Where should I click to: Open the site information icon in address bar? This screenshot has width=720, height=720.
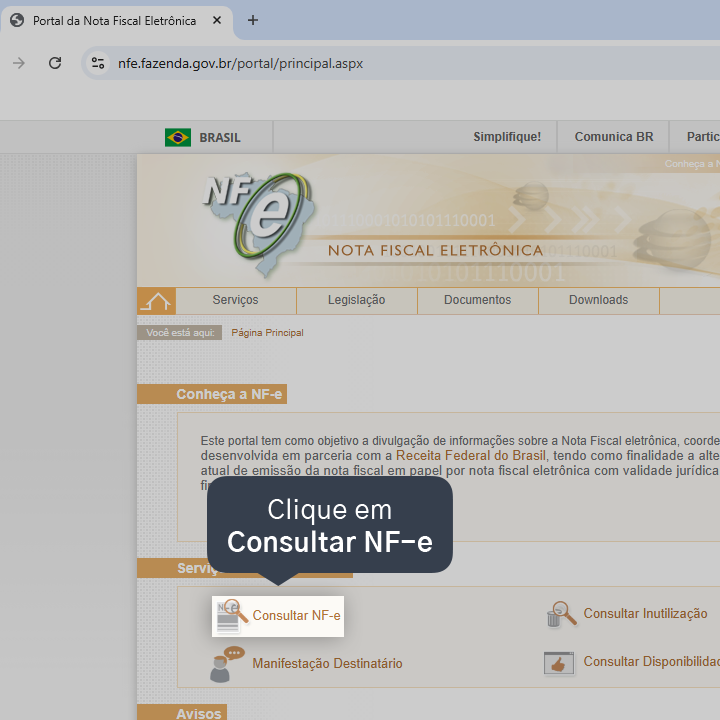click(98, 63)
